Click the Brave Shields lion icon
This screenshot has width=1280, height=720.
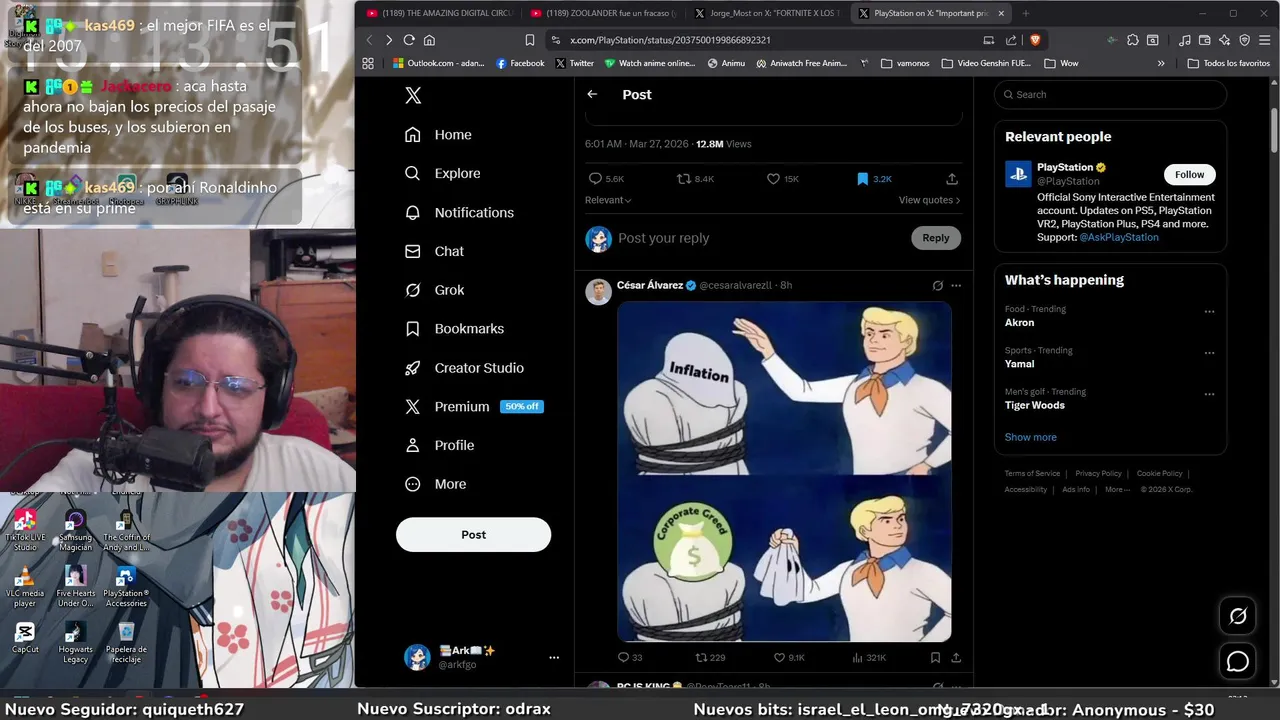1035,40
